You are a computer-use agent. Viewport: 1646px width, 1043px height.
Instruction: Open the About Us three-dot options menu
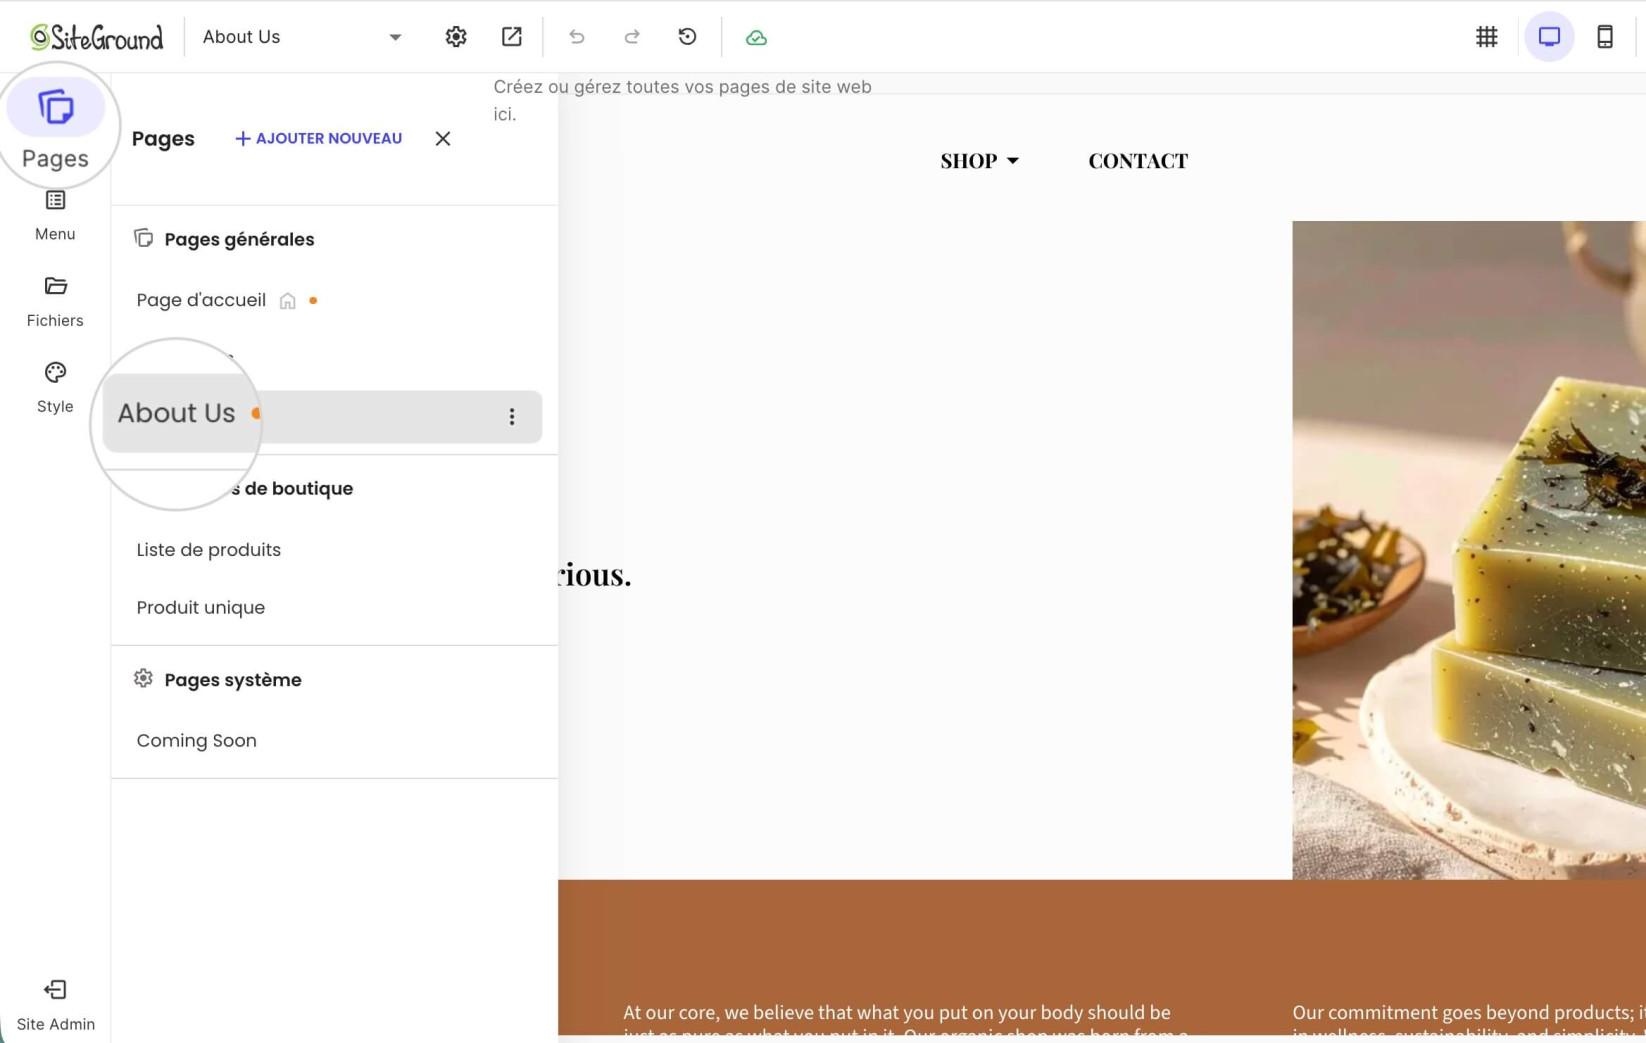[512, 416]
